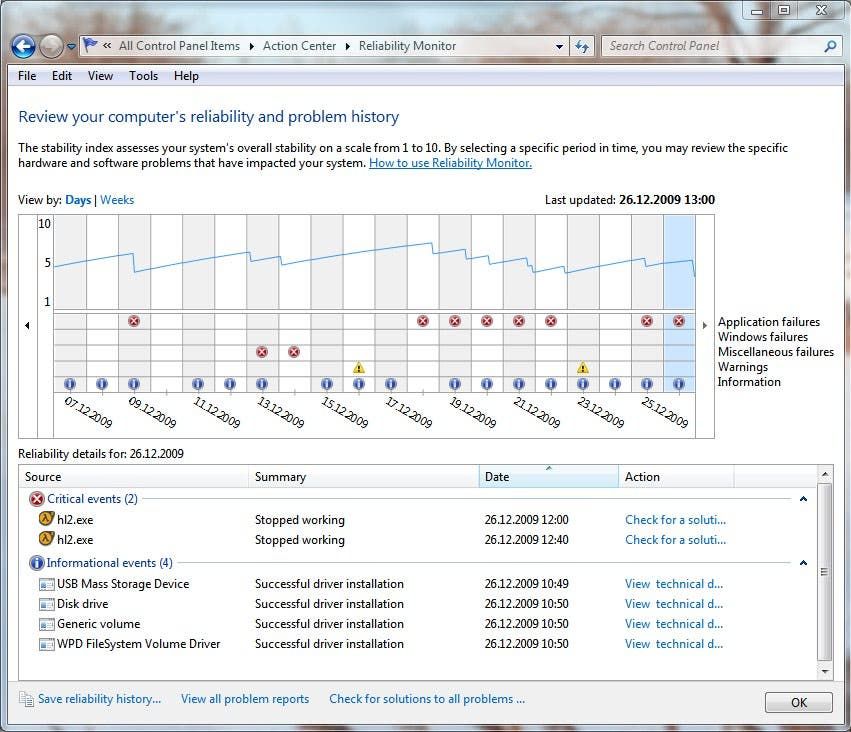Select information icon on 24.12.2009
Viewport: 851px width, 732px height.
(x=615, y=384)
